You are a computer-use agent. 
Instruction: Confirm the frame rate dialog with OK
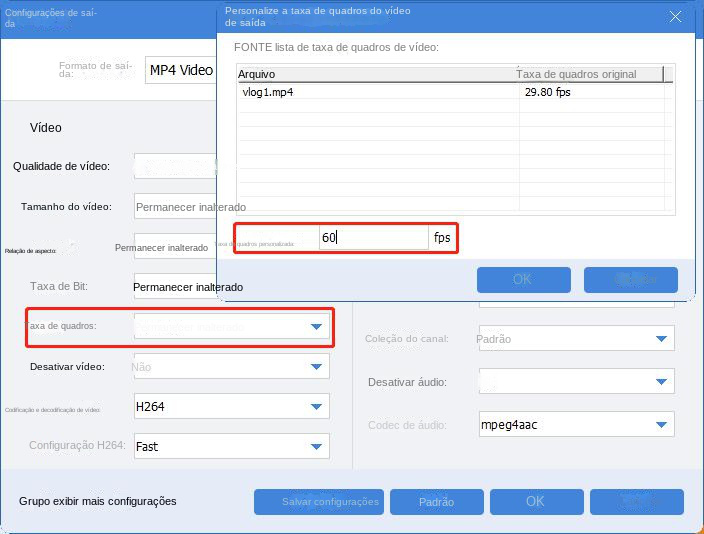click(524, 280)
